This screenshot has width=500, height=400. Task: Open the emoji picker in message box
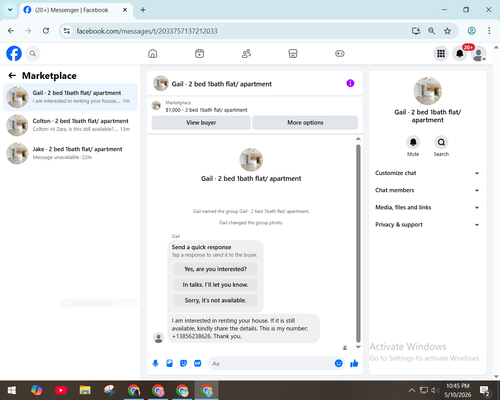338,363
